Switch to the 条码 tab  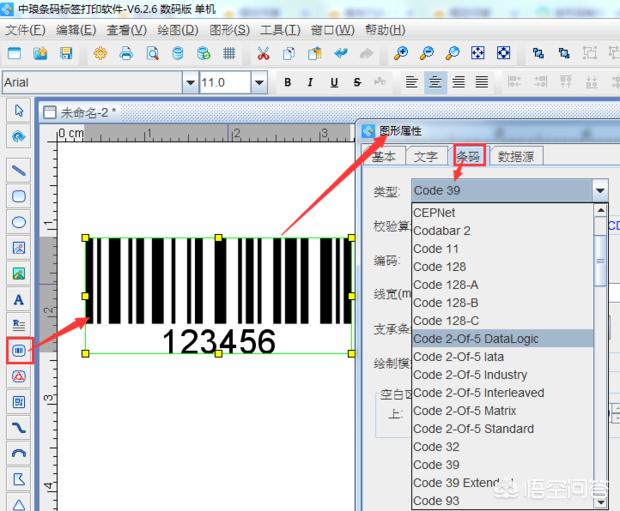pyautogui.click(x=469, y=156)
